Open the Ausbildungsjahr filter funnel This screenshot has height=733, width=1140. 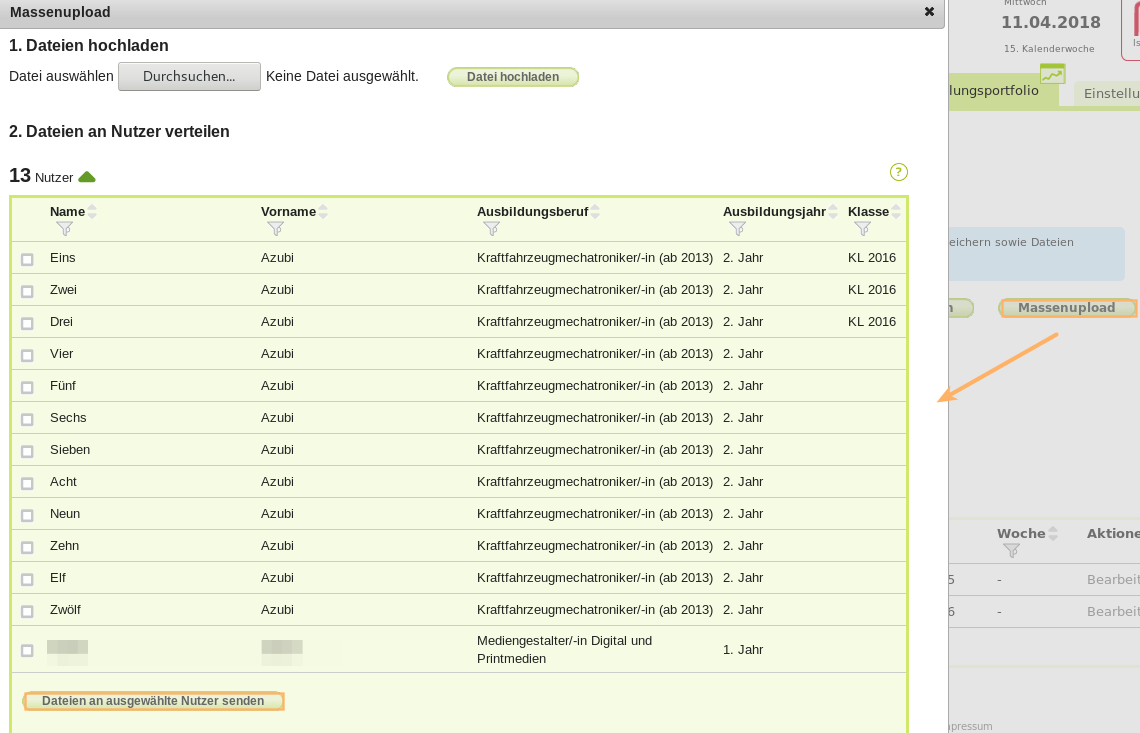[x=738, y=229]
